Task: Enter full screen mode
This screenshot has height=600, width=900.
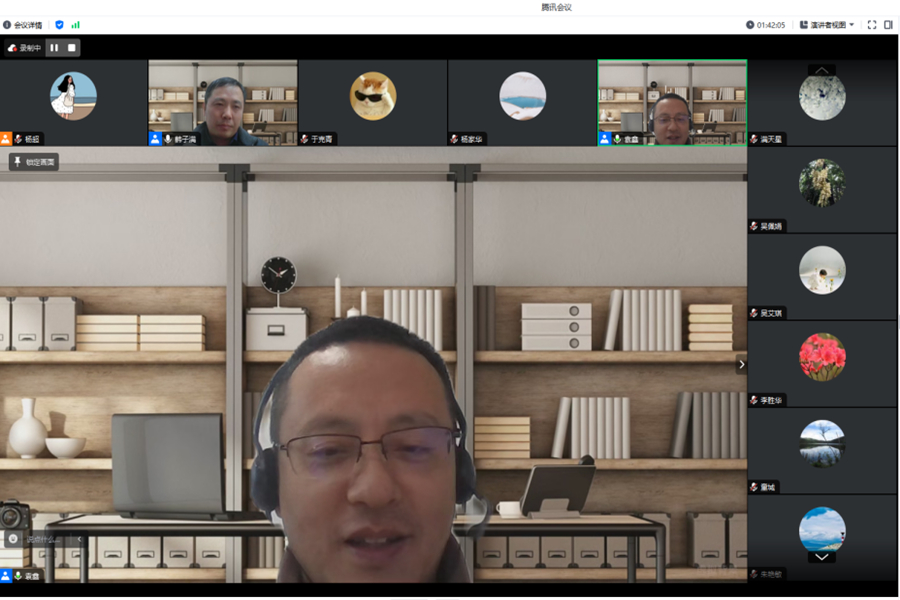Action: pos(871,25)
